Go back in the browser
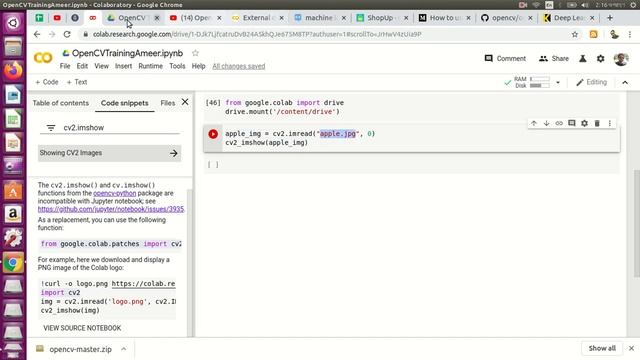The image size is (640, 360). point(37,34)
